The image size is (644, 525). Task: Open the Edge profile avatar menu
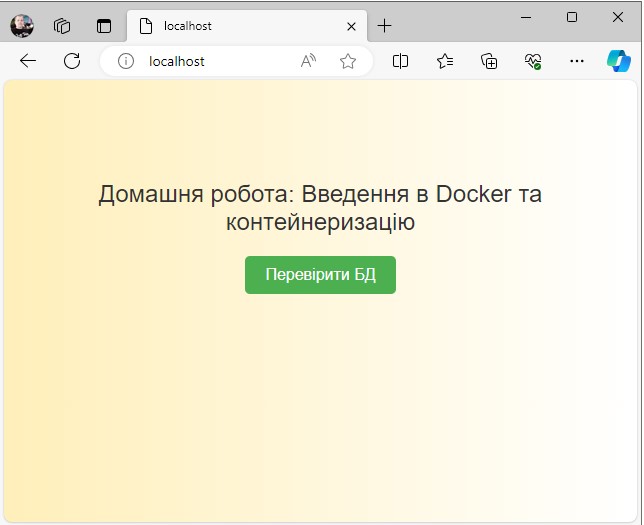(x=22, y=26)
